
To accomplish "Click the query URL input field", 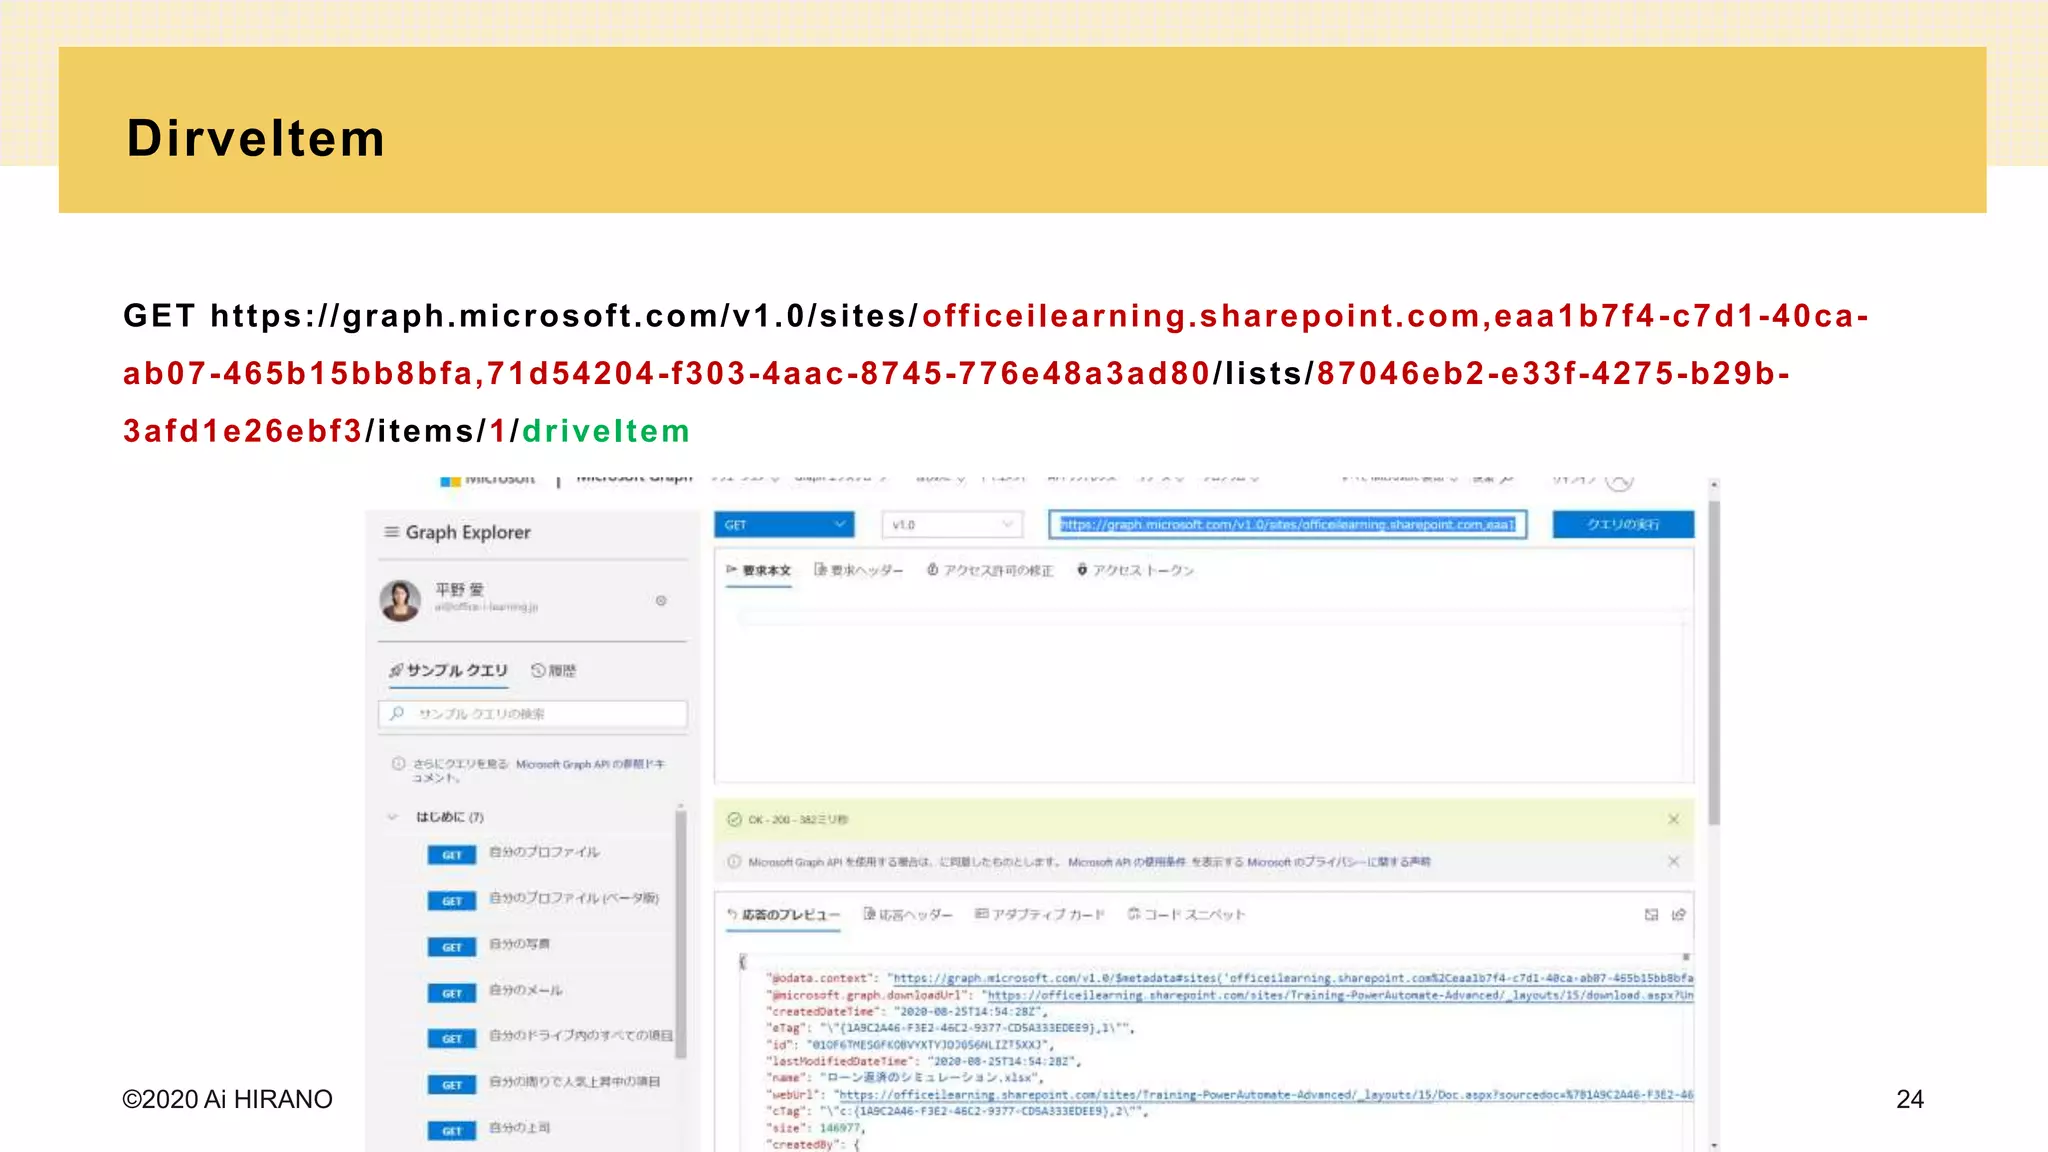I will coord(1288,524).
